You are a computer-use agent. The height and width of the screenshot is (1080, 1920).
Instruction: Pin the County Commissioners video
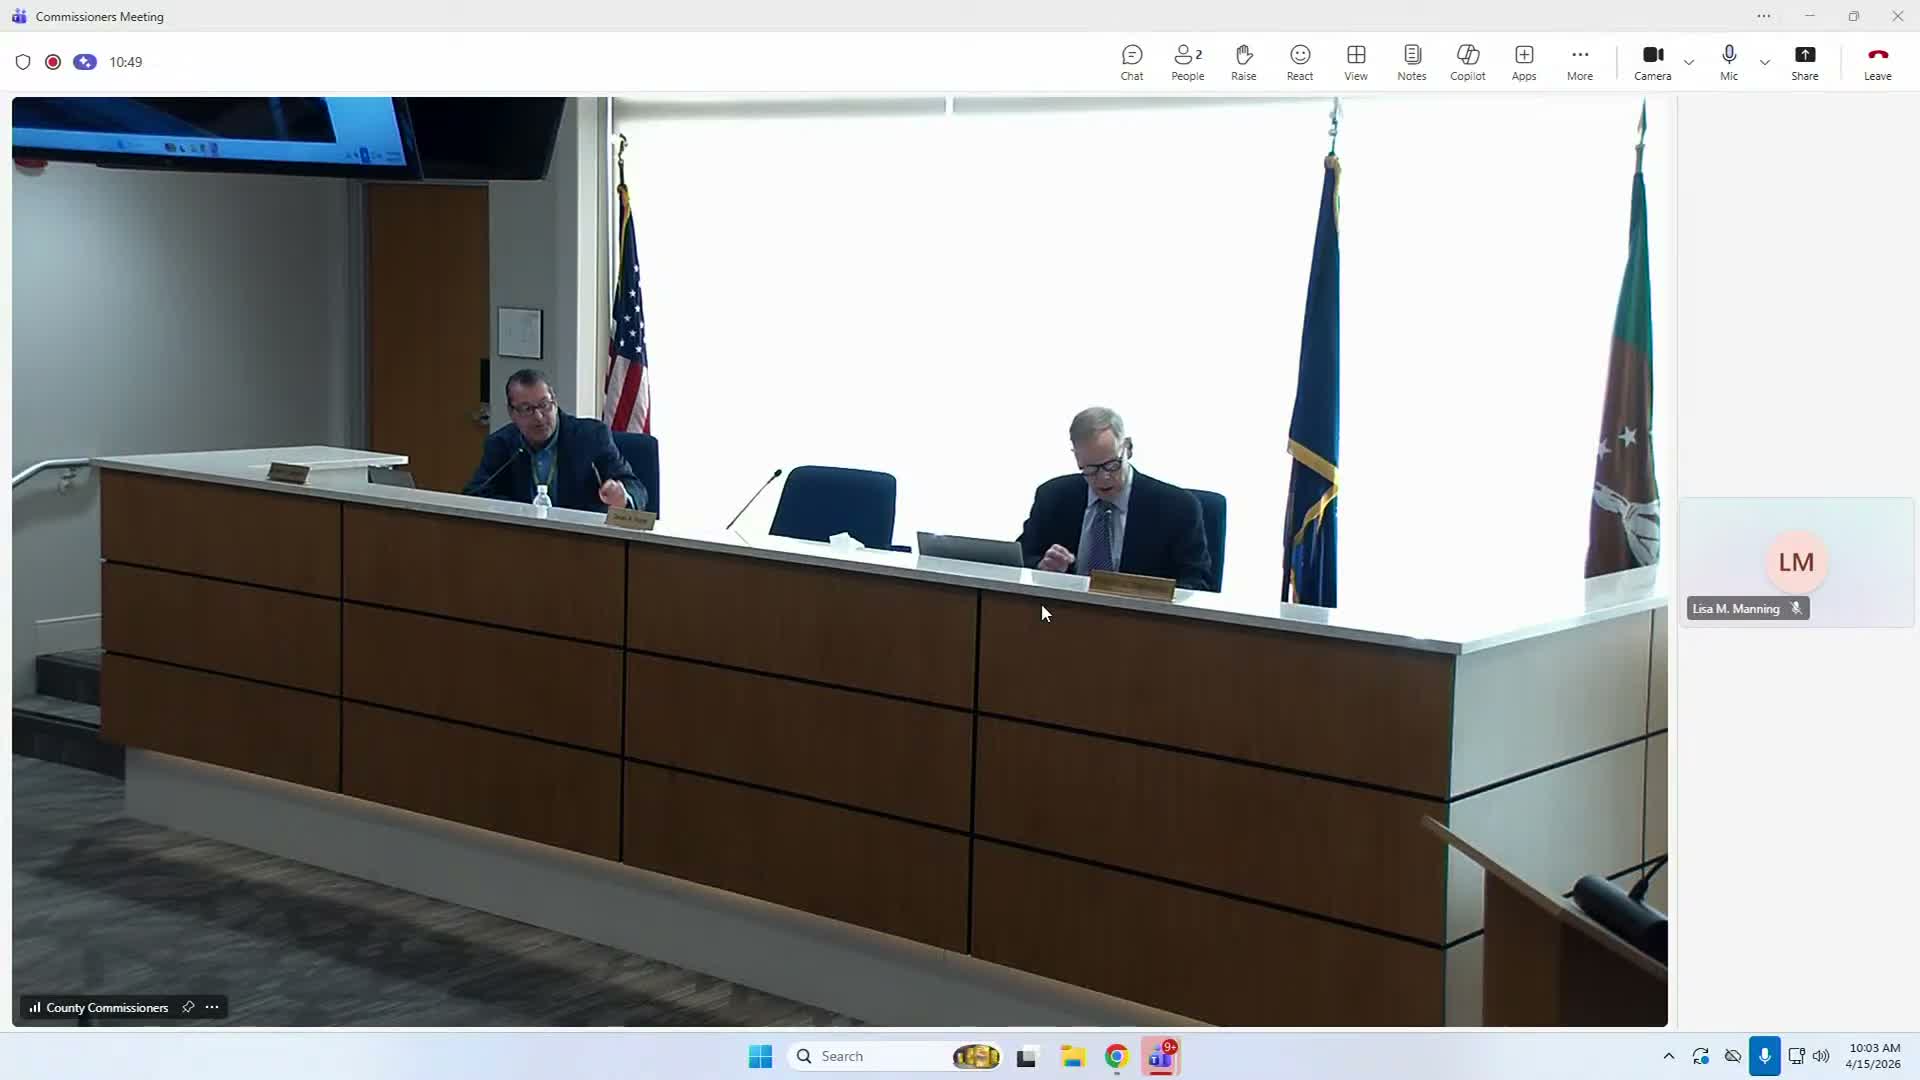[188, 1007]
